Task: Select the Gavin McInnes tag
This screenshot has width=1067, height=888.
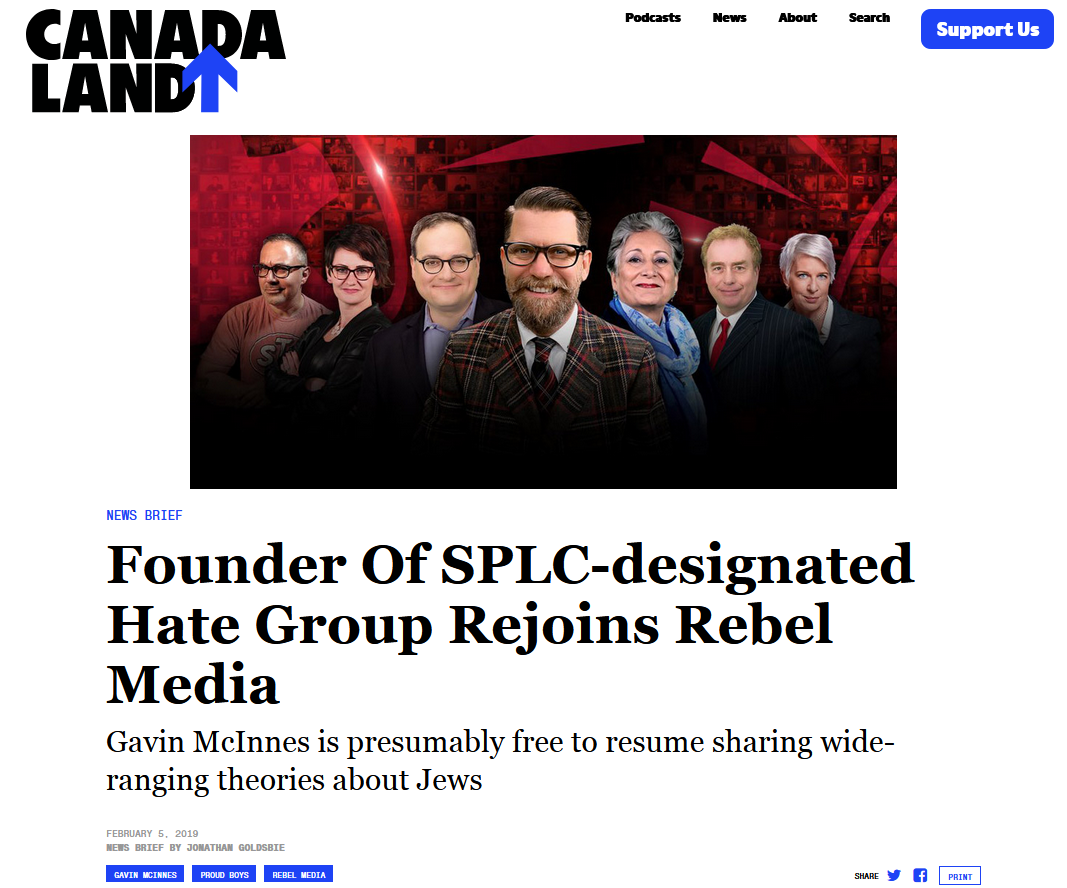Action: pyautogui.click(x=145, y=874)
